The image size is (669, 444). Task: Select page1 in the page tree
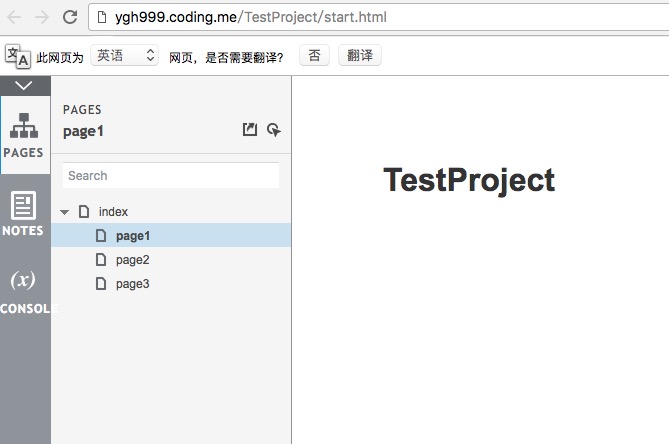(133, 236)
